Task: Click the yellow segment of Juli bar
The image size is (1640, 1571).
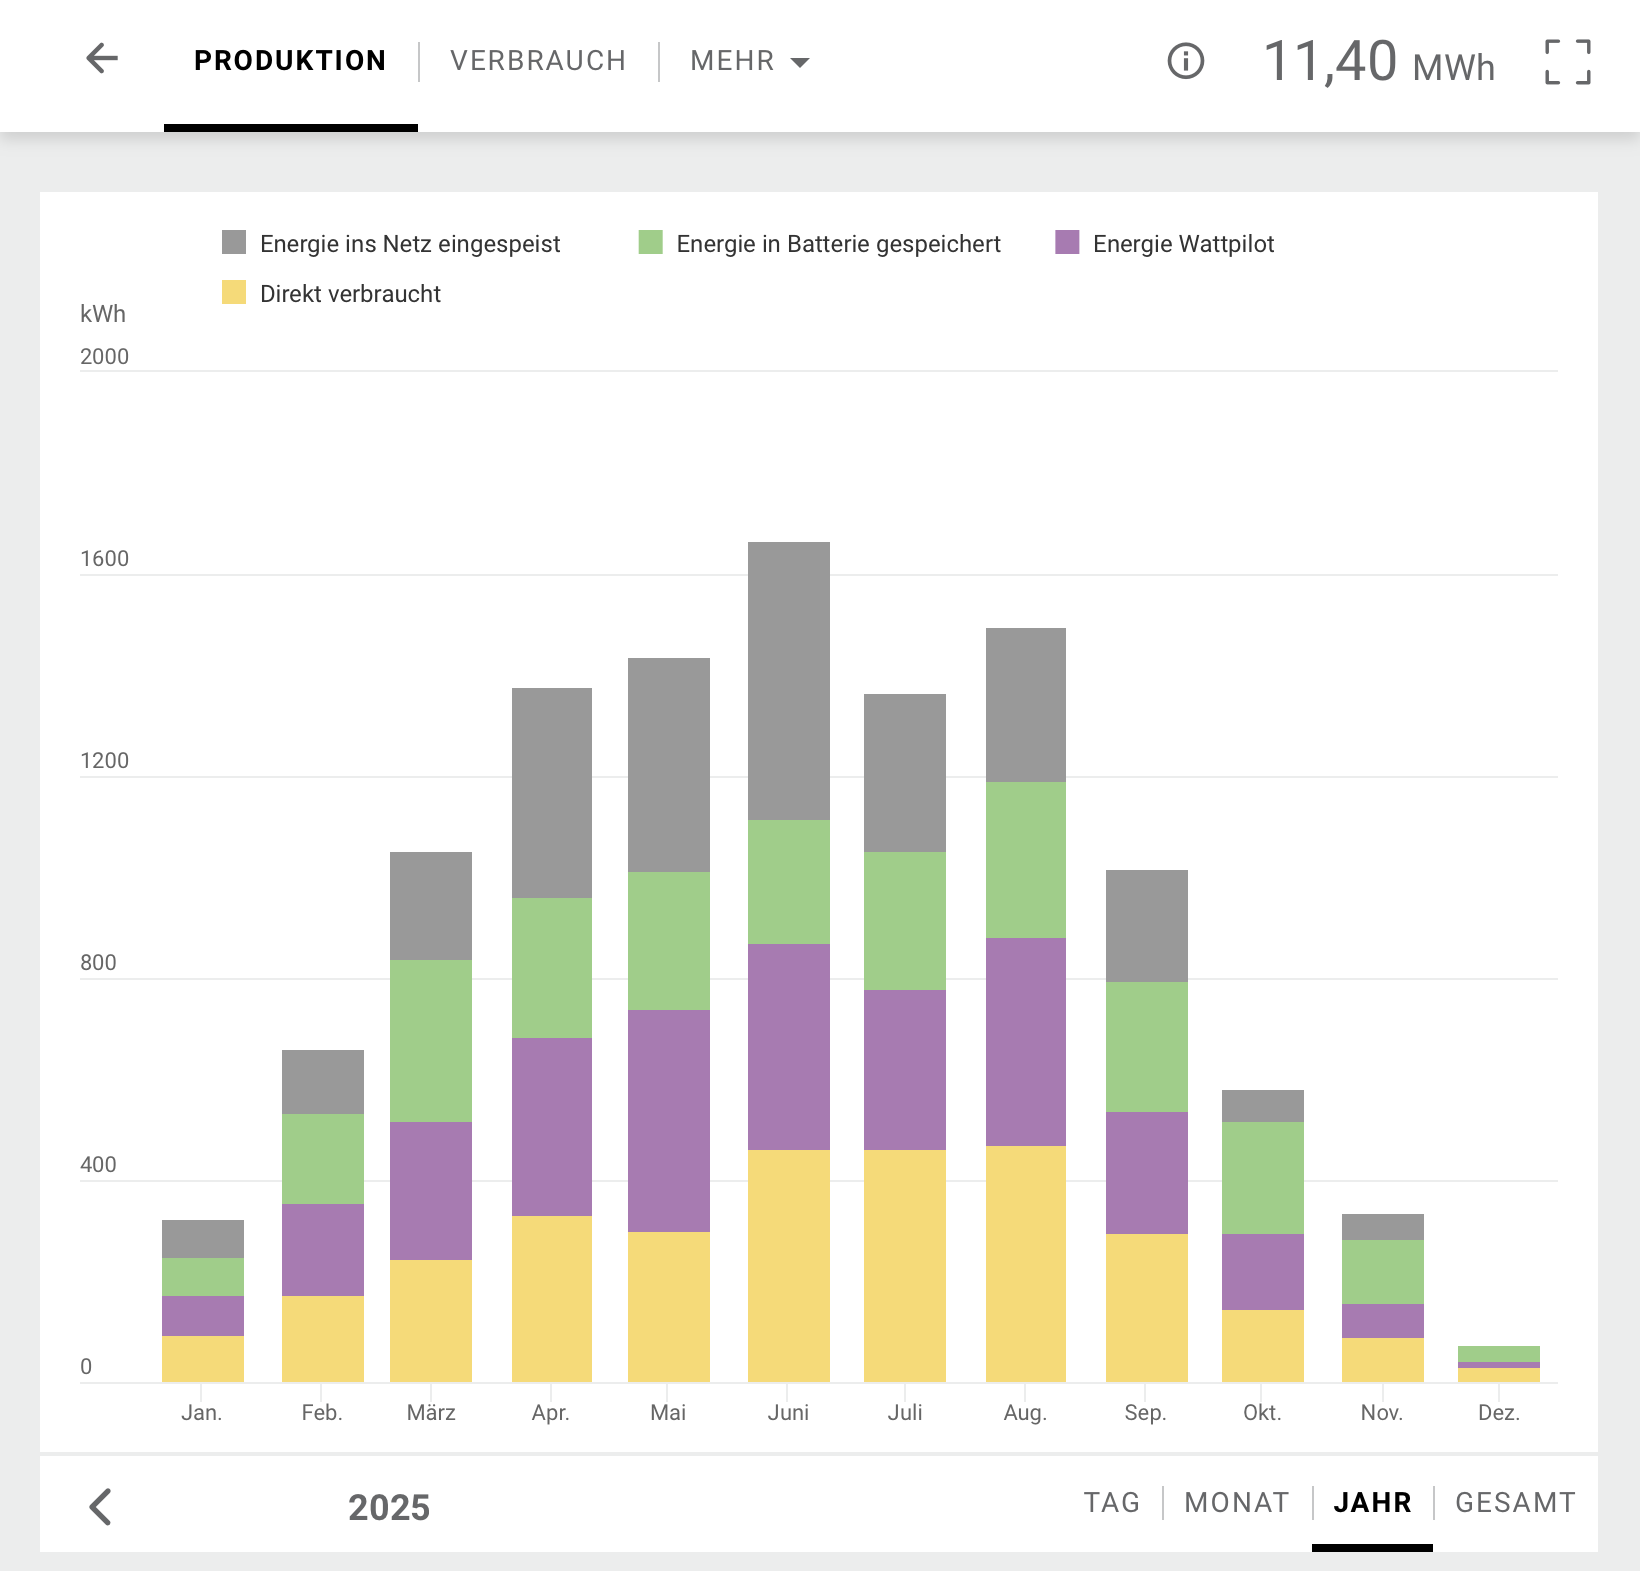Action: click(x=904, y=1265)
